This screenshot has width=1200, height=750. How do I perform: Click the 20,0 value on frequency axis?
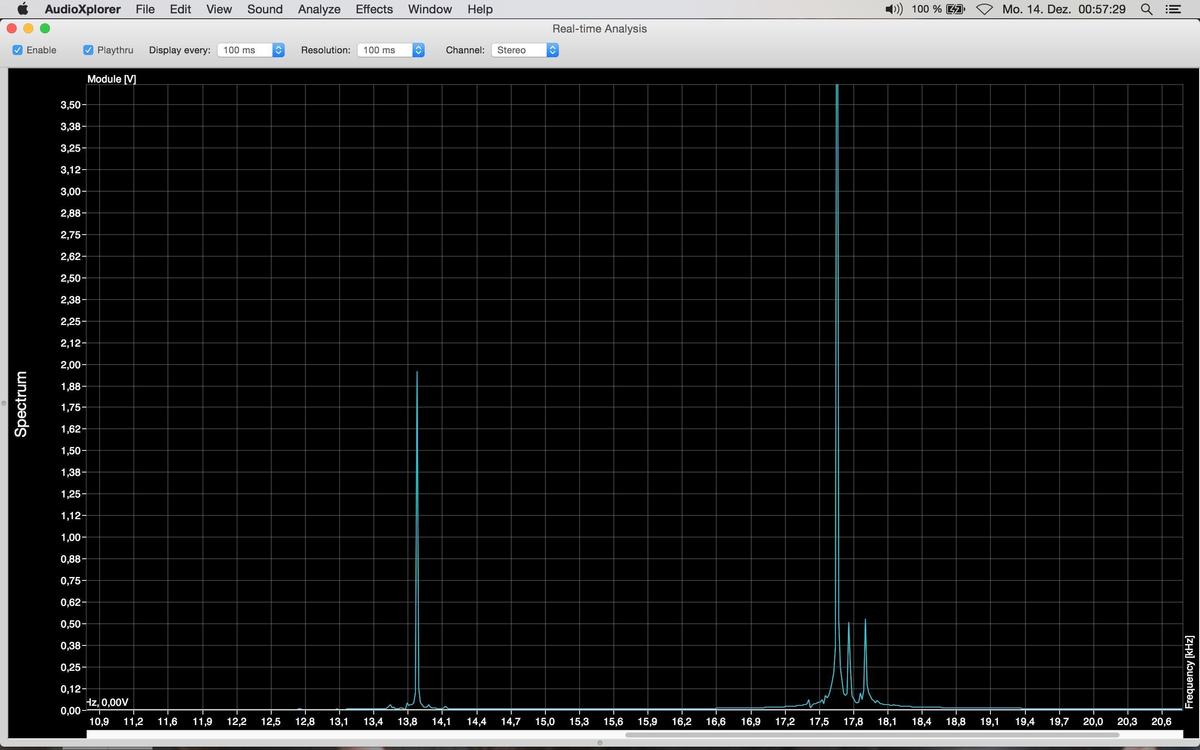pyautogui.click(x=1093, y=721)
